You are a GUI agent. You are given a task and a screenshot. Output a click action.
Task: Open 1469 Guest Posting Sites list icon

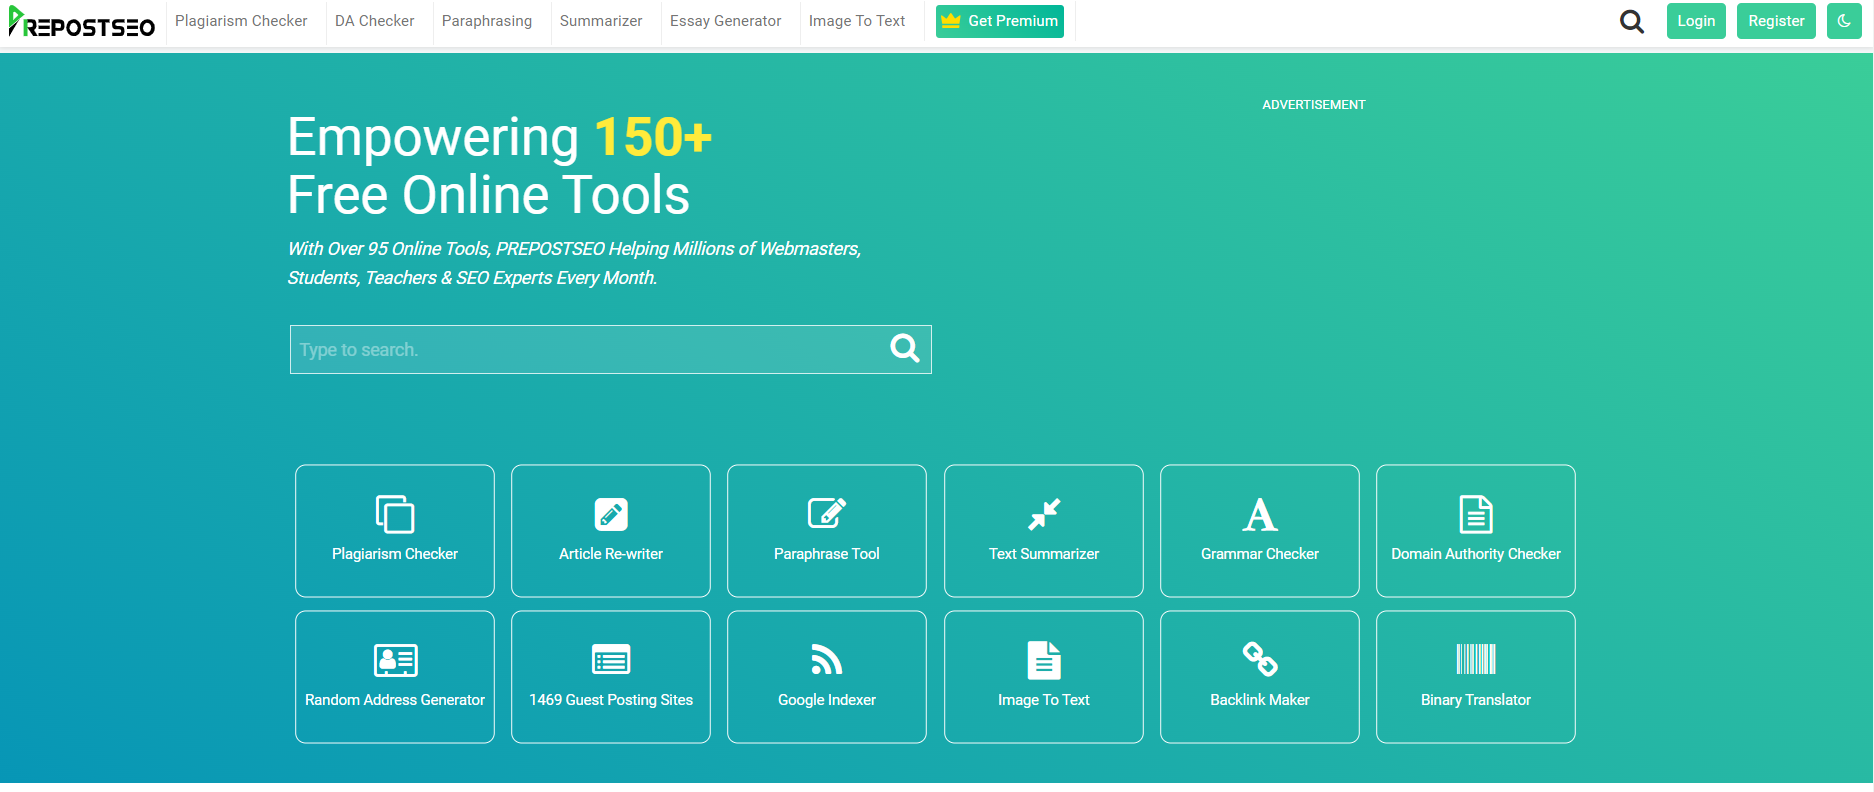coord(611,660)
